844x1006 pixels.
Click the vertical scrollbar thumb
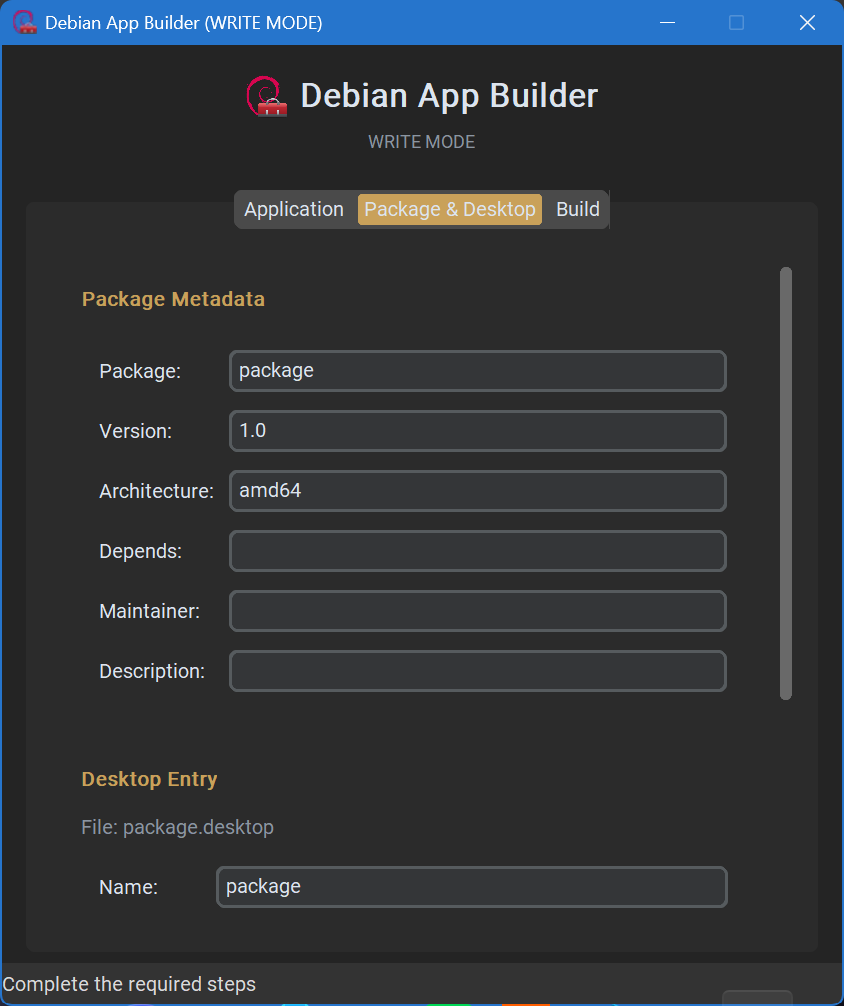786,483
